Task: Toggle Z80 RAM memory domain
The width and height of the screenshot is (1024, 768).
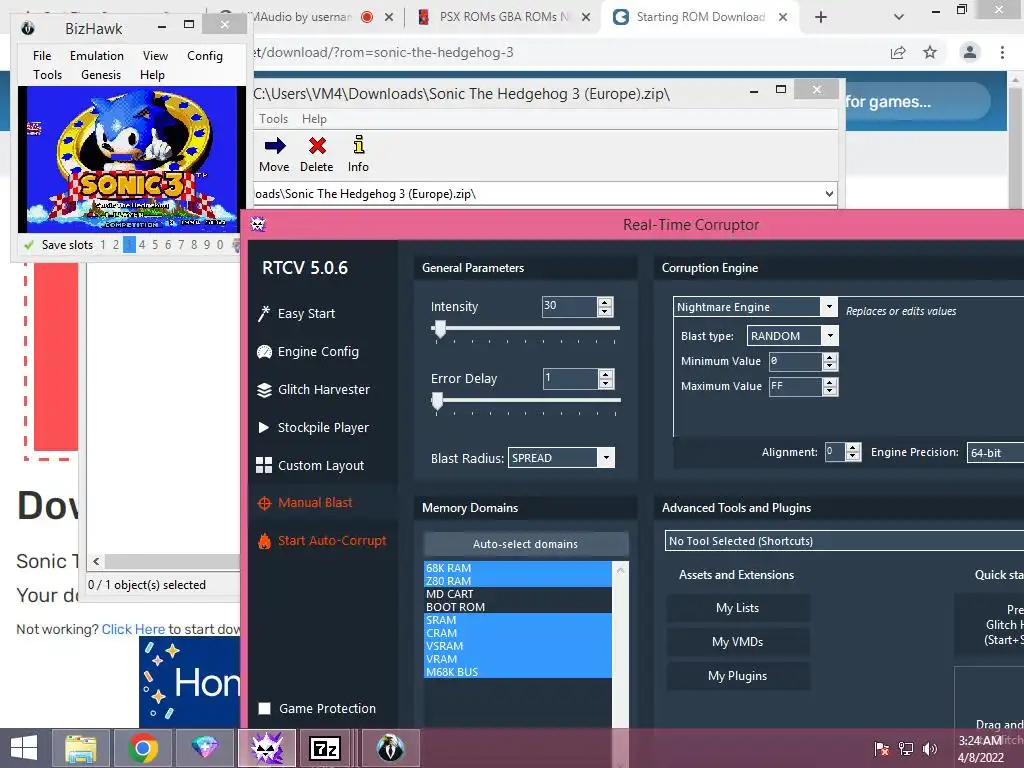Action: [518, 581]
